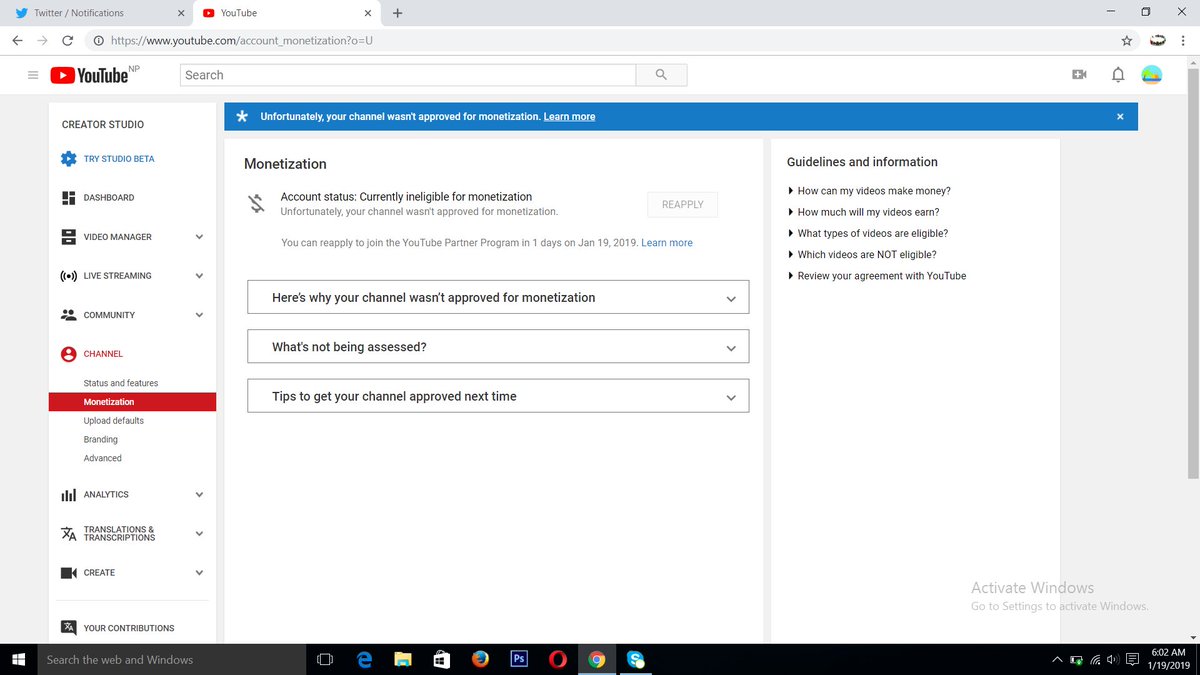
Task: Launch Edge from the taskbar
Action: coord(365,659)
